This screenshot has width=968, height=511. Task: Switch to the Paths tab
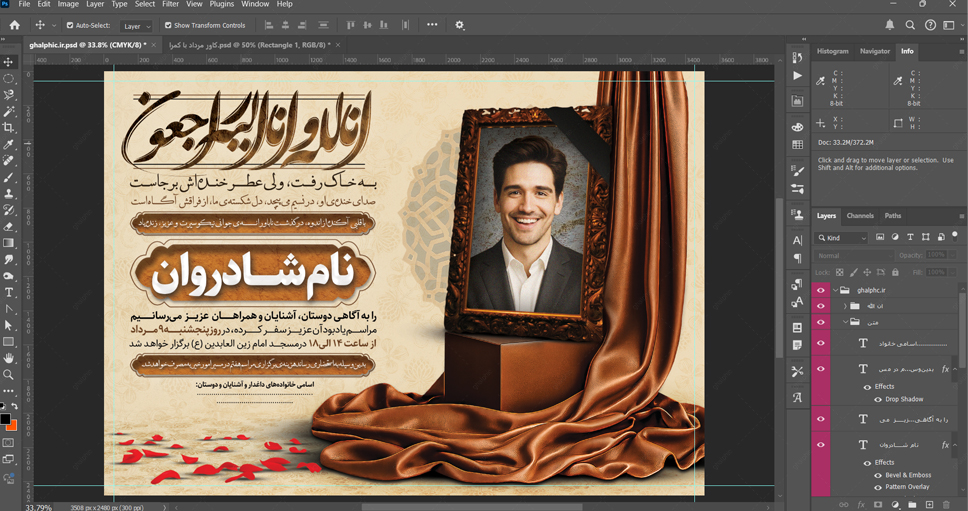tap(893, 216)
